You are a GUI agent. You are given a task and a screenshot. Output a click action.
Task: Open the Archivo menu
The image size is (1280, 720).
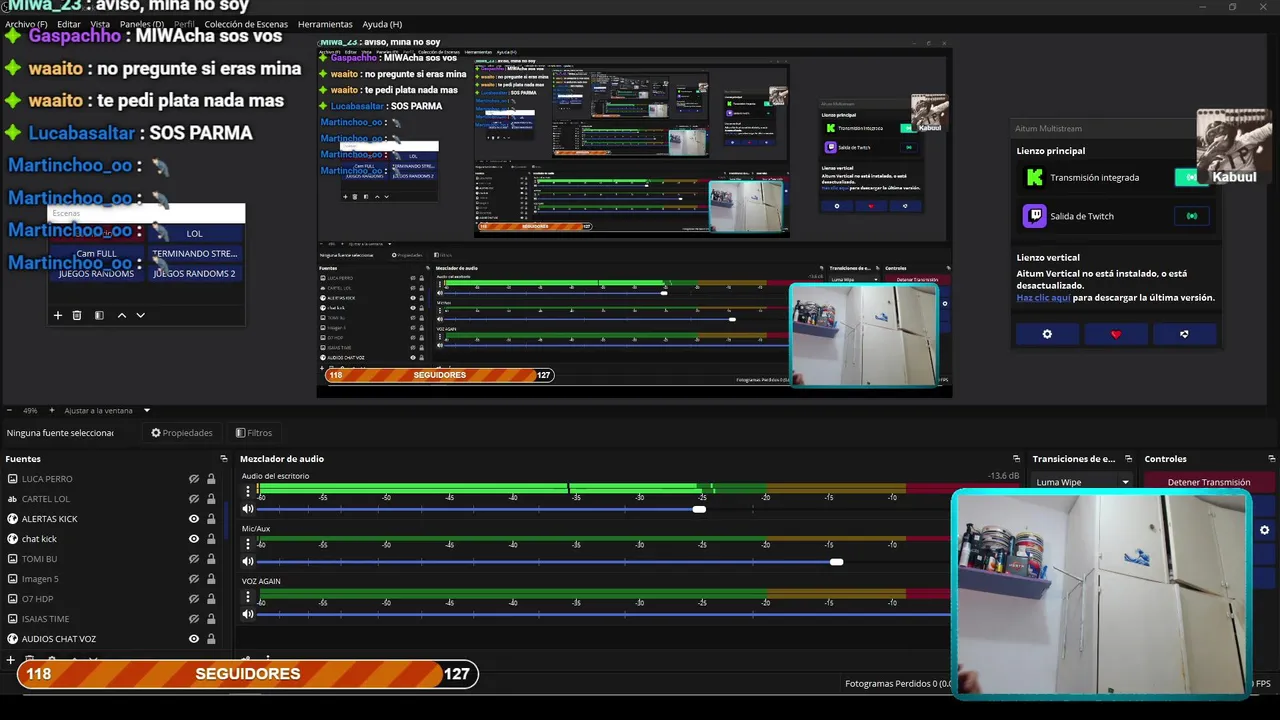(26, 24)
